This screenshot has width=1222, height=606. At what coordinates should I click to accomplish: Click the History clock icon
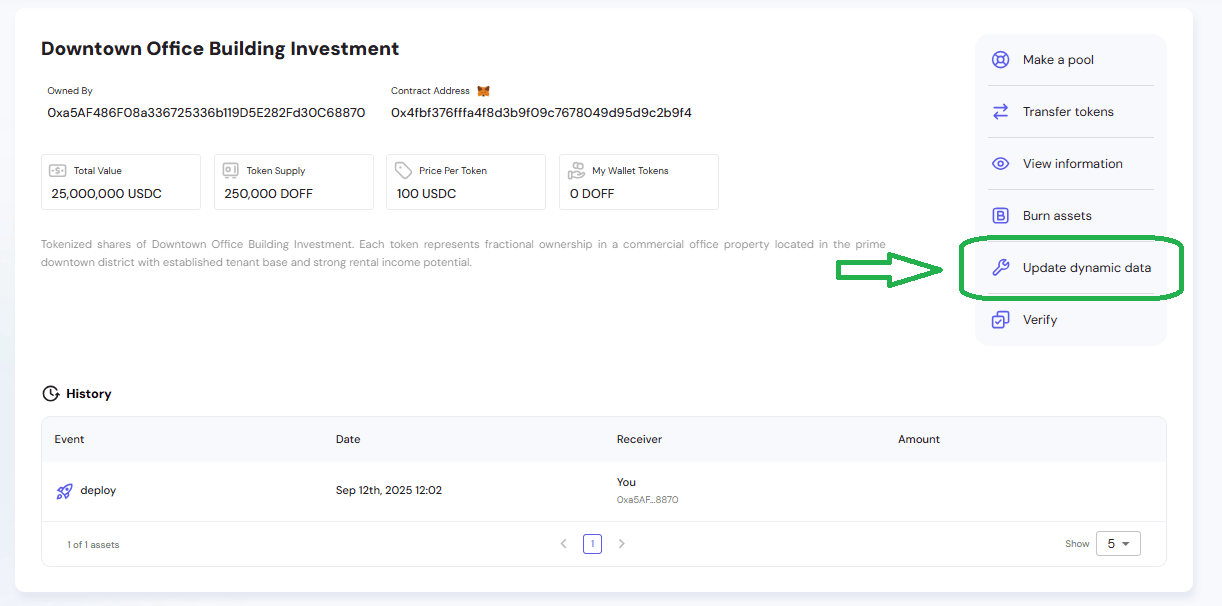click(x=50, y=394)
